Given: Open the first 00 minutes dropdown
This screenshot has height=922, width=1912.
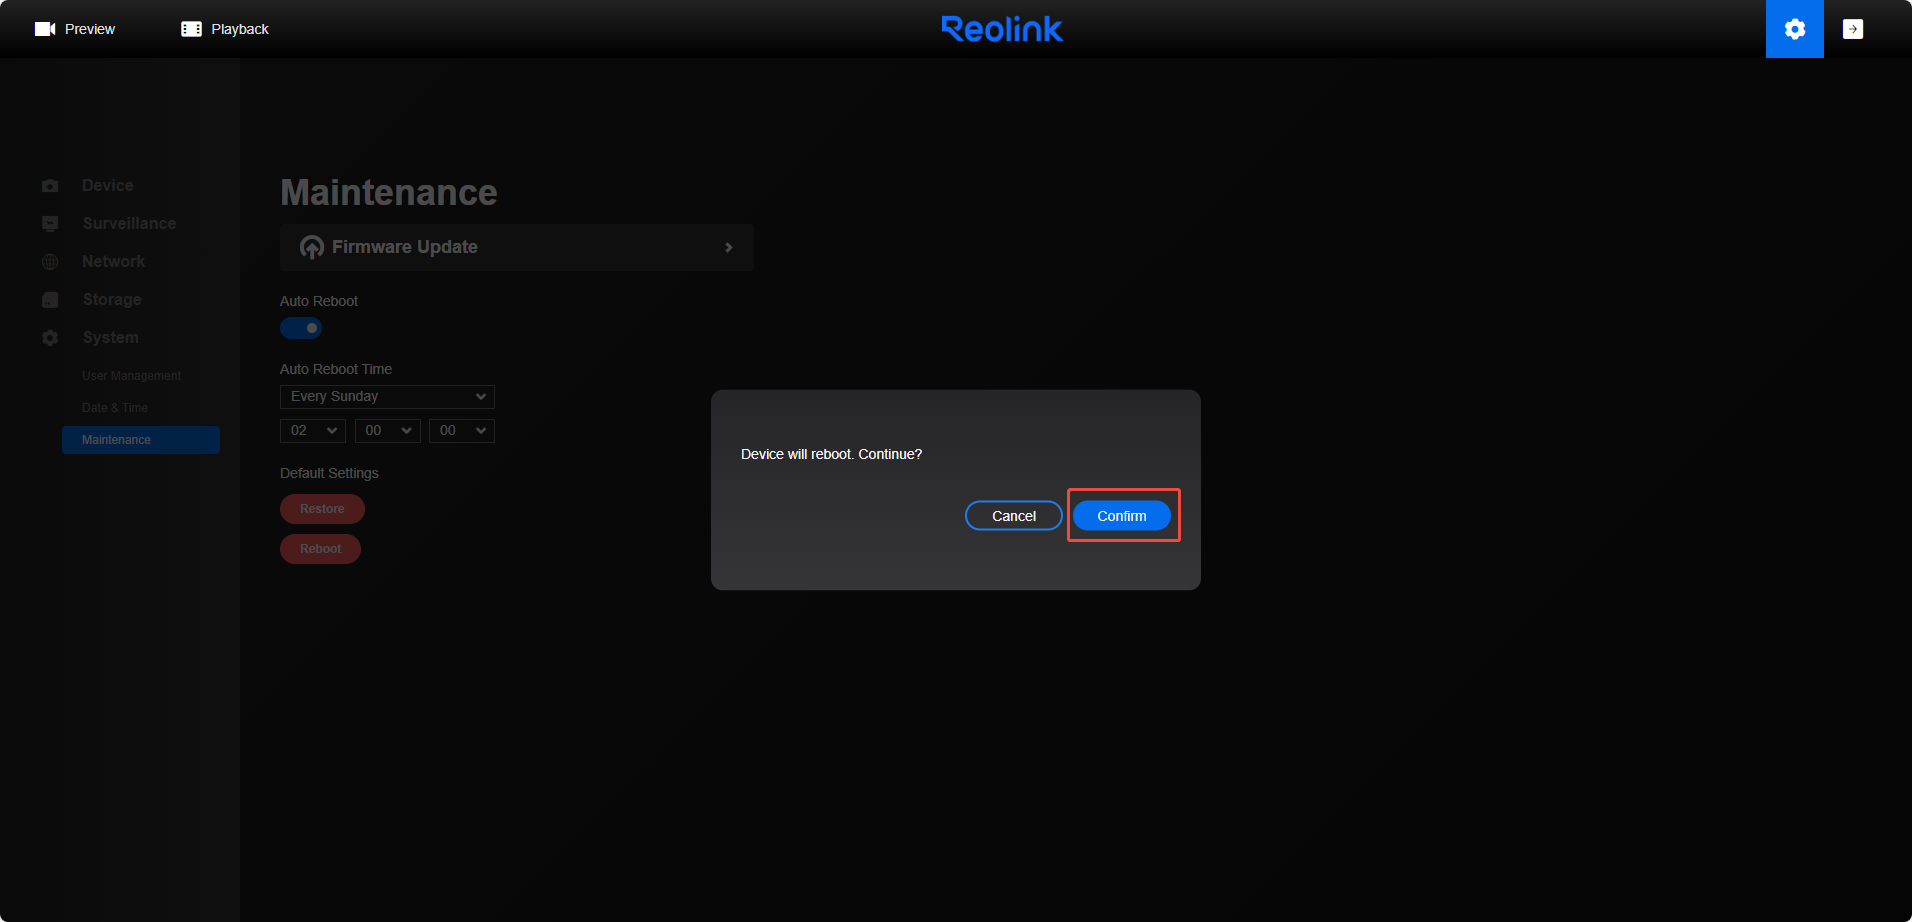Looking at the screenshot, I should coord(387,430).
